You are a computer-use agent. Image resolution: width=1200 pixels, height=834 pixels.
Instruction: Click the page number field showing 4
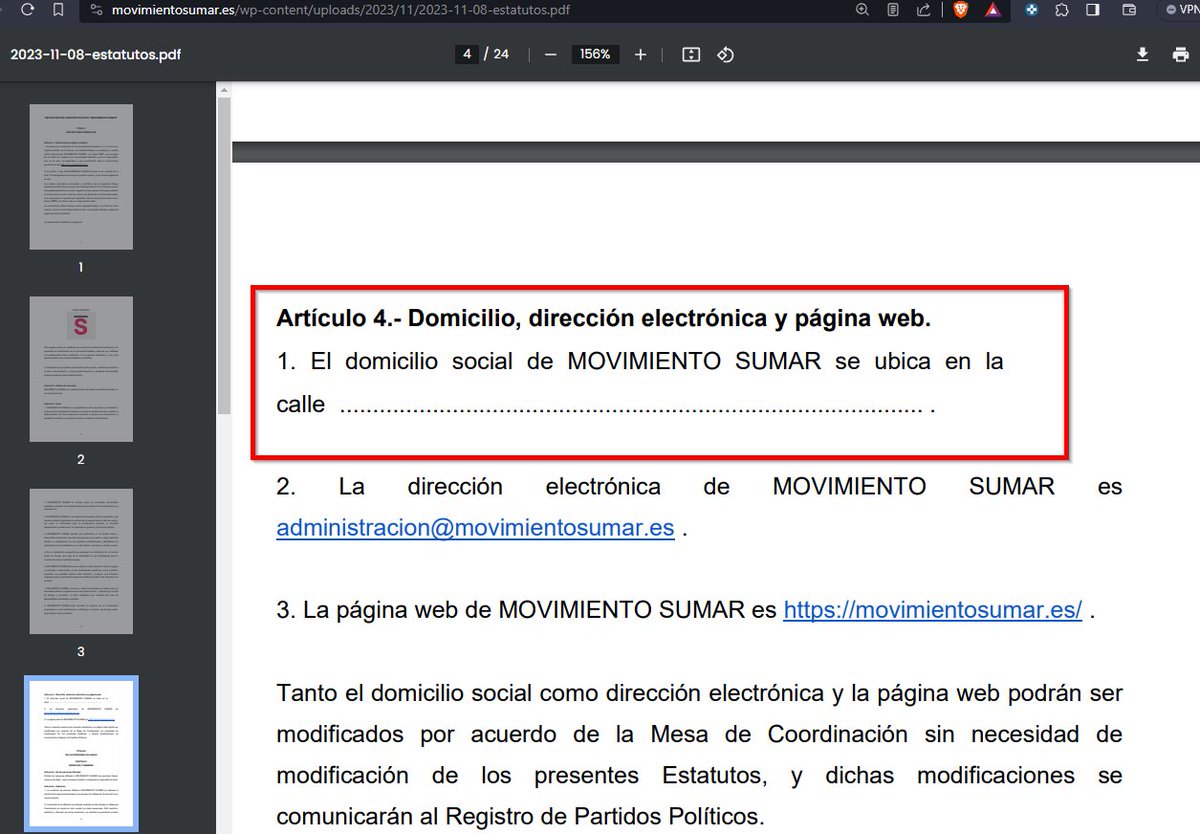466,54
